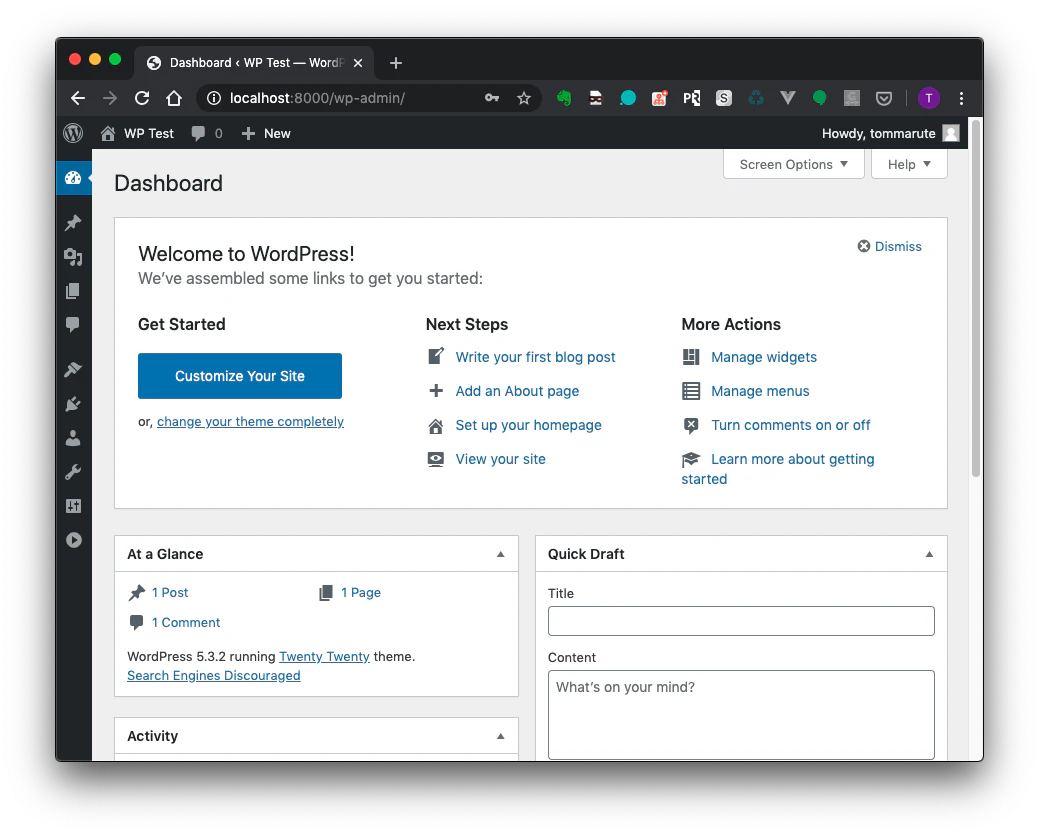Open the Appearance paintbrush sidebar icon
Viewport: 1039px width, 835px height.
73,370
